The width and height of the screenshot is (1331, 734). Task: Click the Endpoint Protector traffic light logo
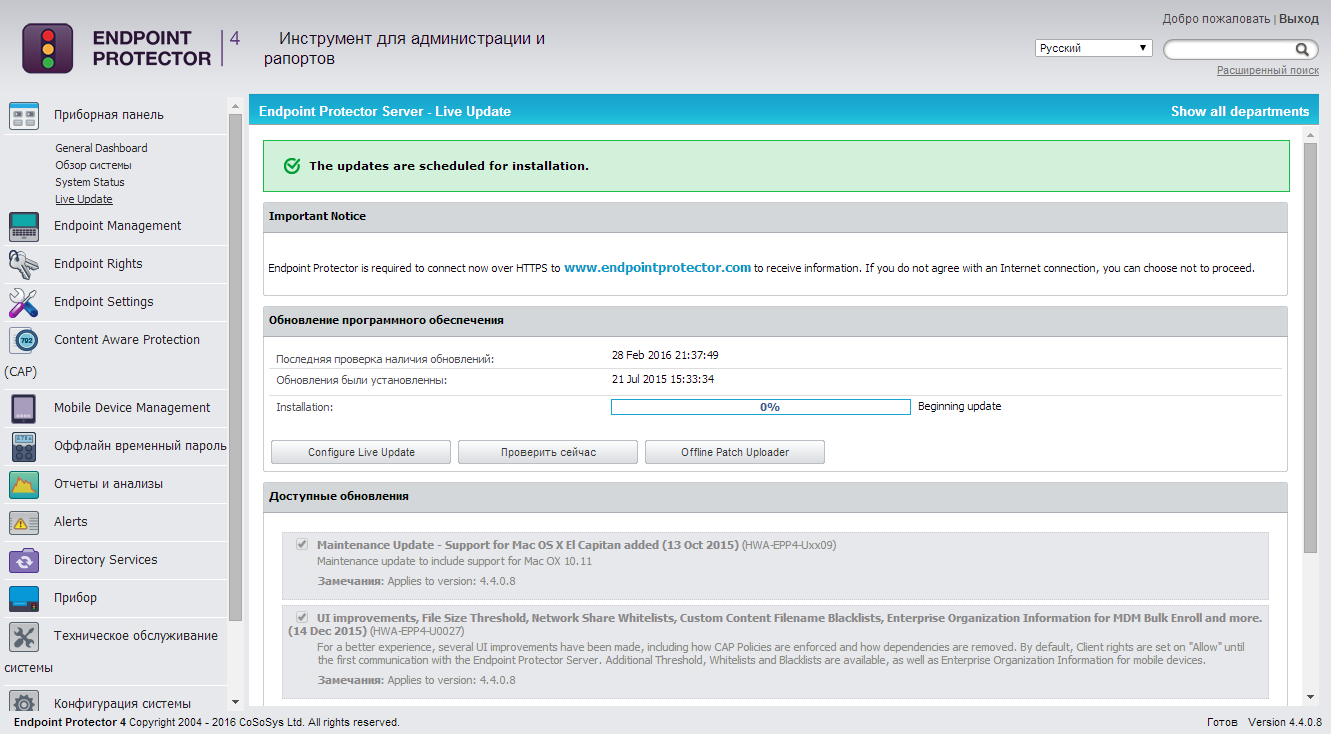click(47, 48)
